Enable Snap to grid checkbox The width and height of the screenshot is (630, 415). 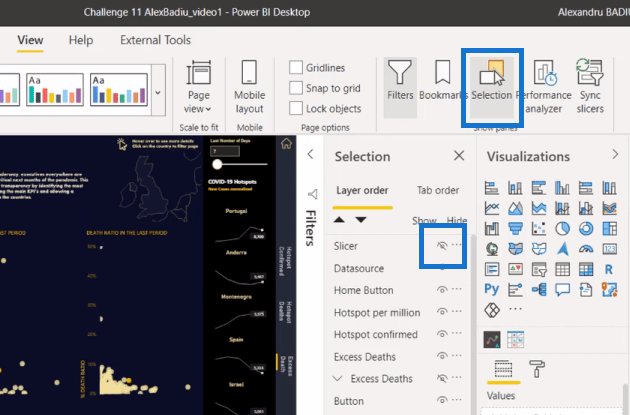(296, 88)
